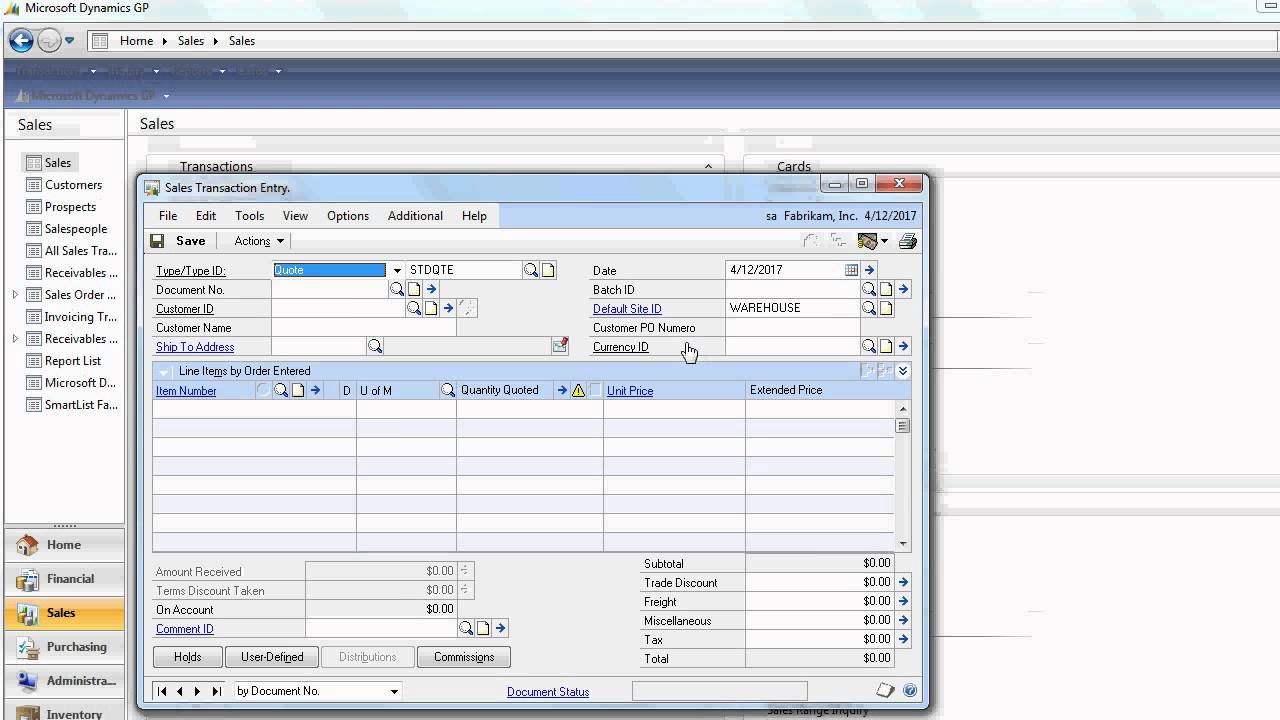Open Customer ID lookup magnifier
Image resolution: width=1280 pixels, height=720 pixels.
413,309
